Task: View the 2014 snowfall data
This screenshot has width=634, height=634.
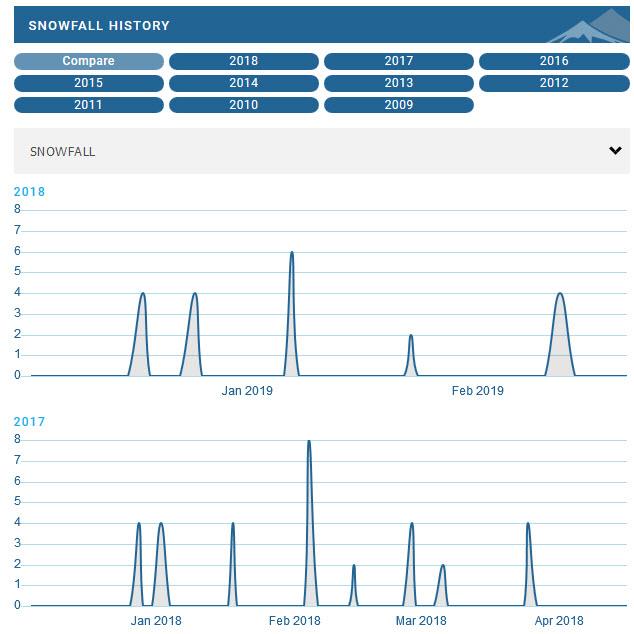Action: coord(243,83)
